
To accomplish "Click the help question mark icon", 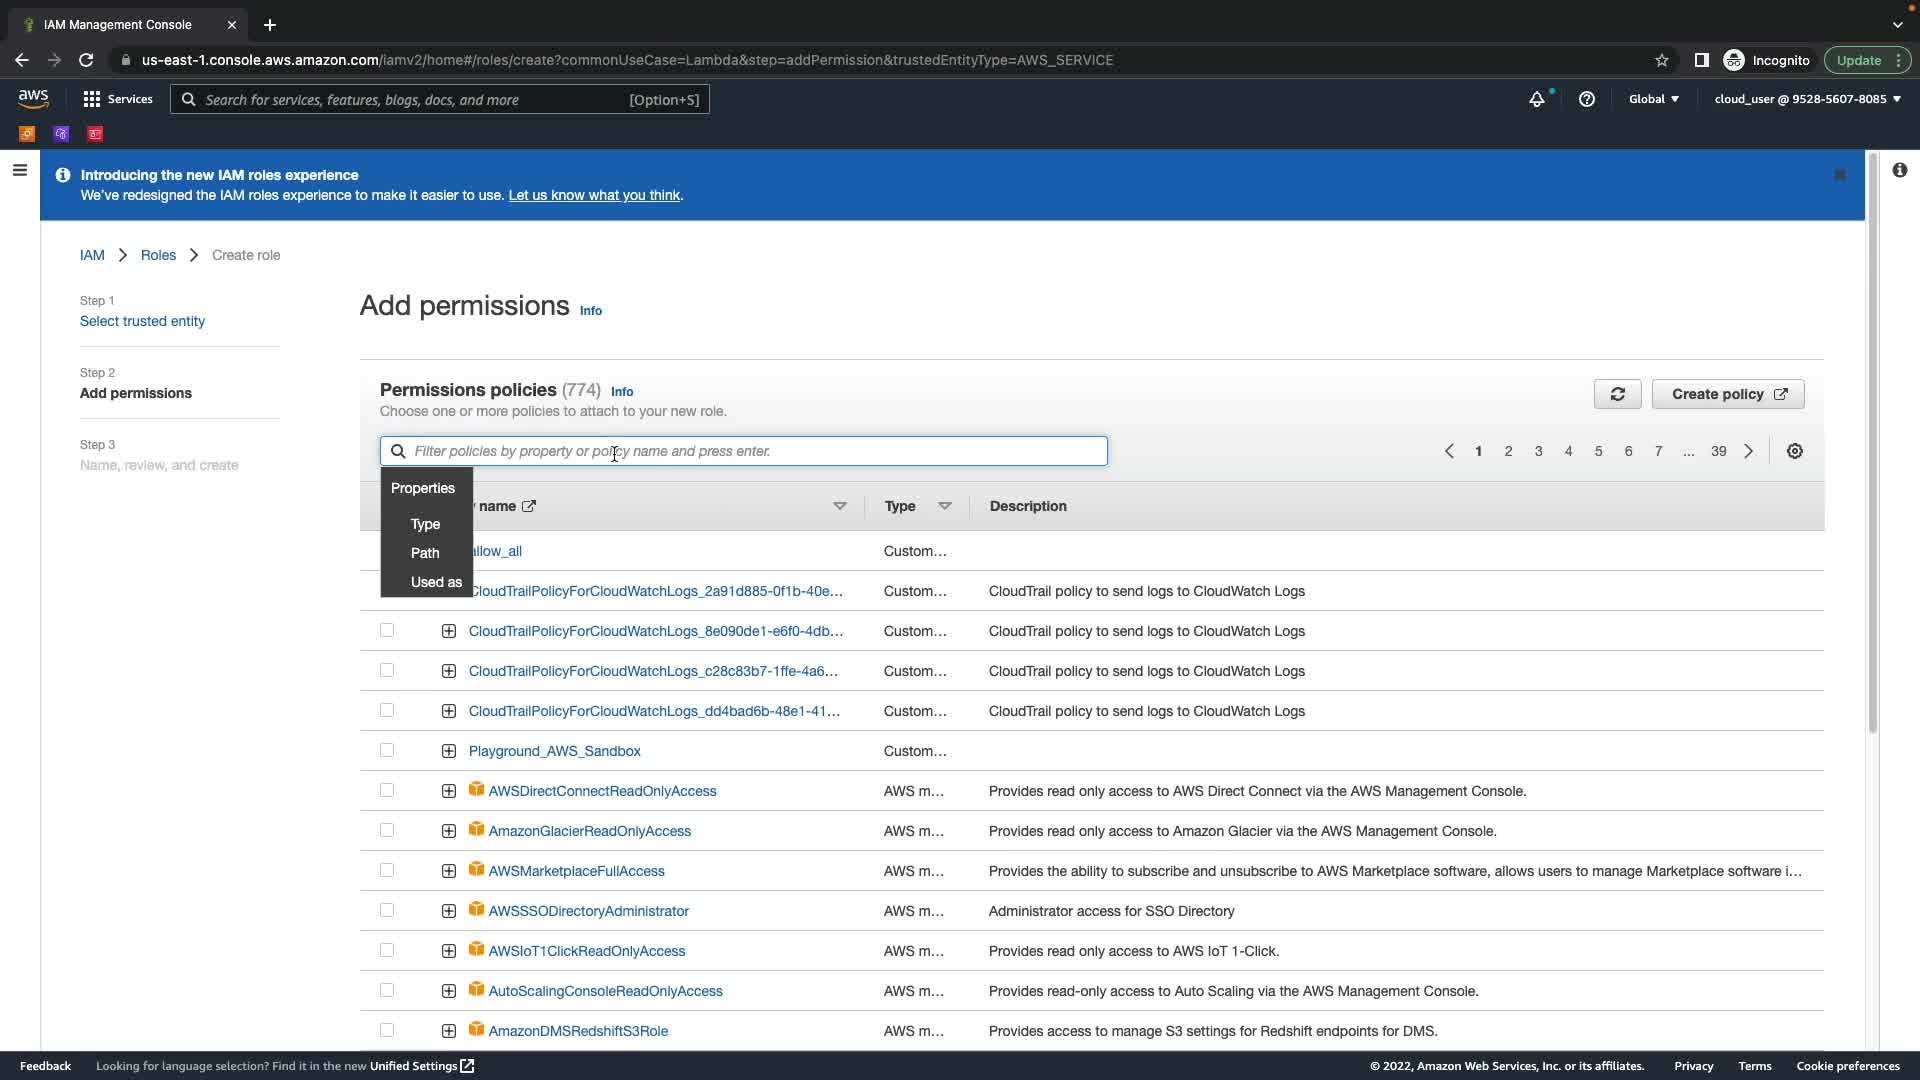I will [x=1587, y=99].
